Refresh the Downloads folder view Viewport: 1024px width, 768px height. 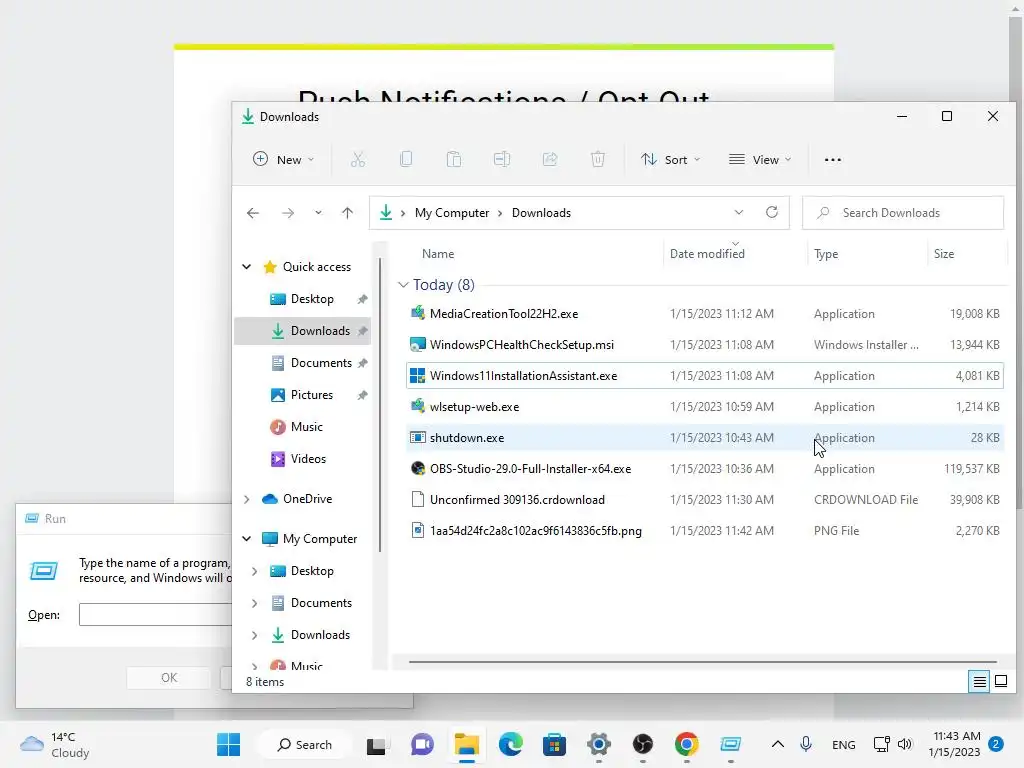click(772, 212)
